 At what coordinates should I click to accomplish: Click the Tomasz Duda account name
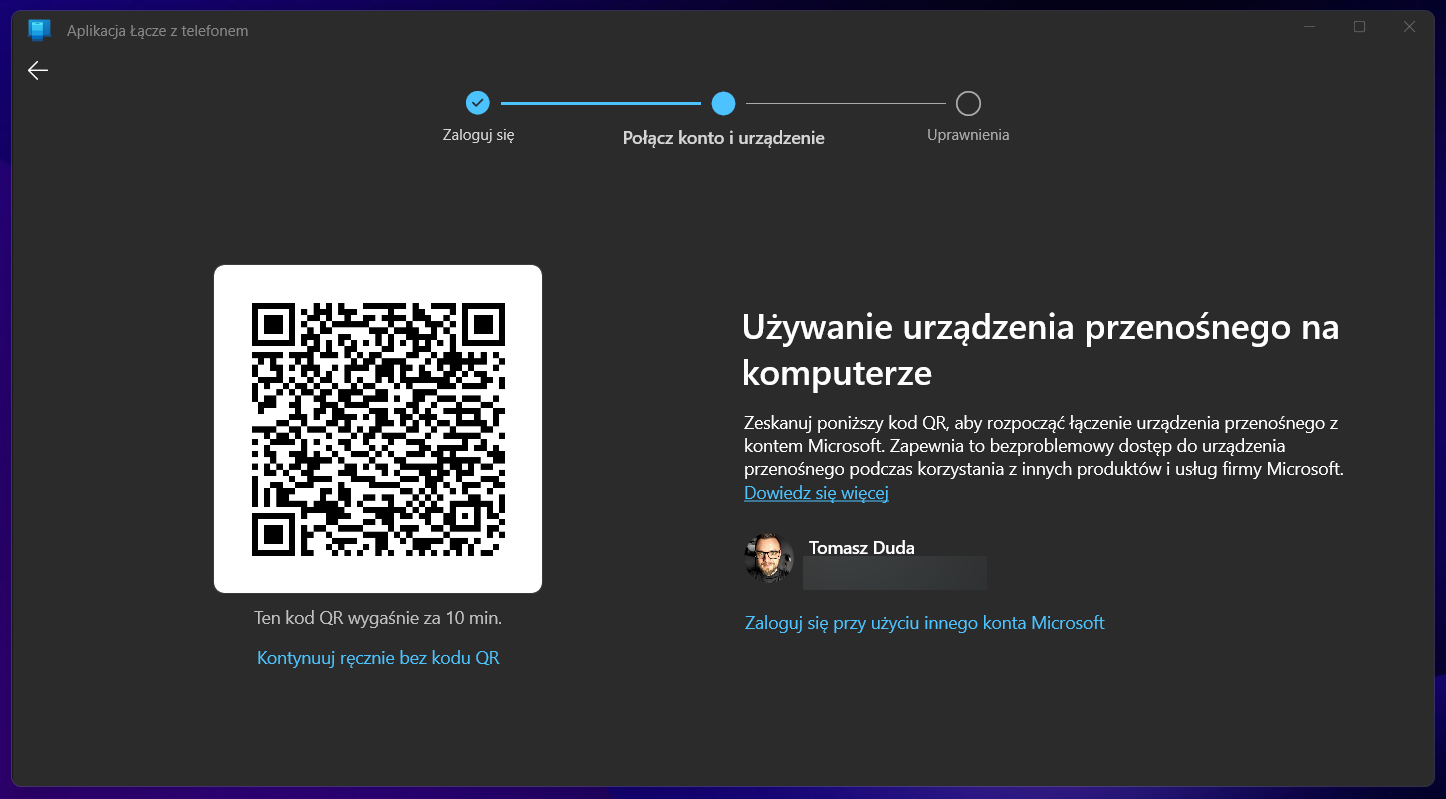click(860, 547)
